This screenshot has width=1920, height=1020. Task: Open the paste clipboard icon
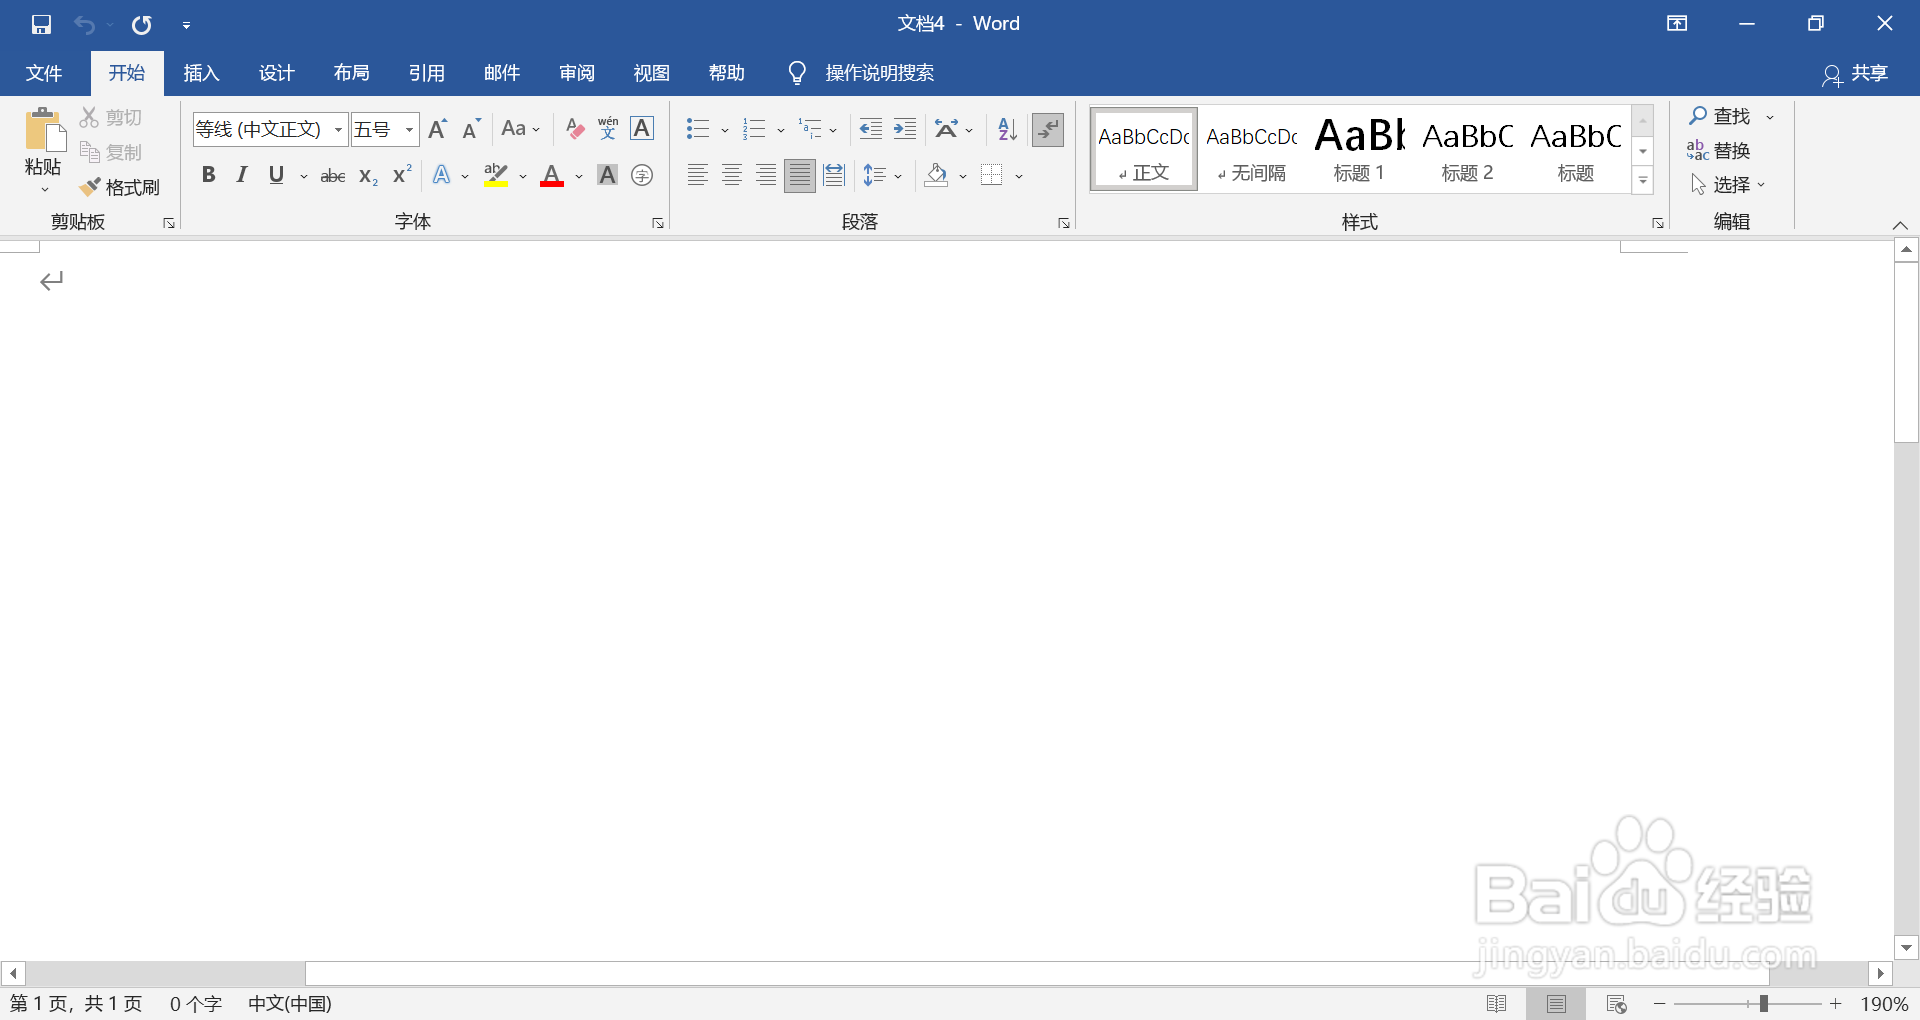coord(44,132)
